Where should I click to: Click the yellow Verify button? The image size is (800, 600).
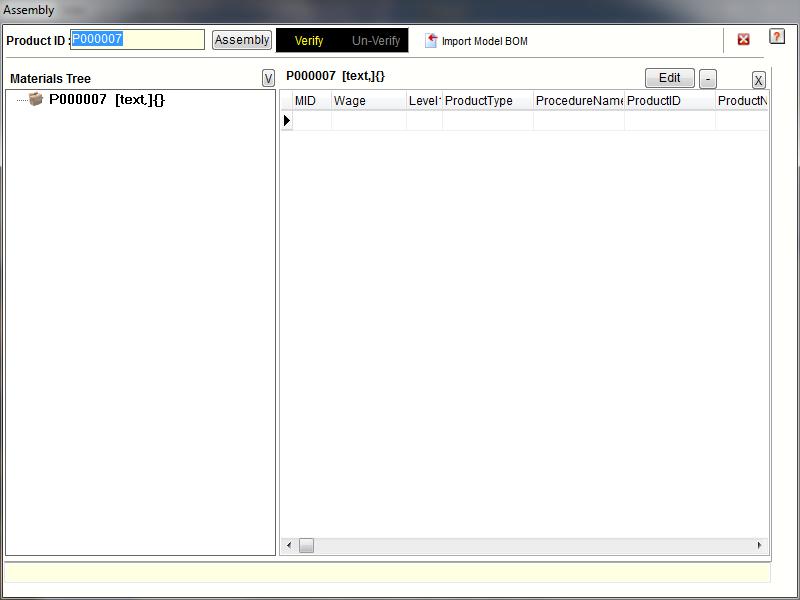click(x=309, y=41)
